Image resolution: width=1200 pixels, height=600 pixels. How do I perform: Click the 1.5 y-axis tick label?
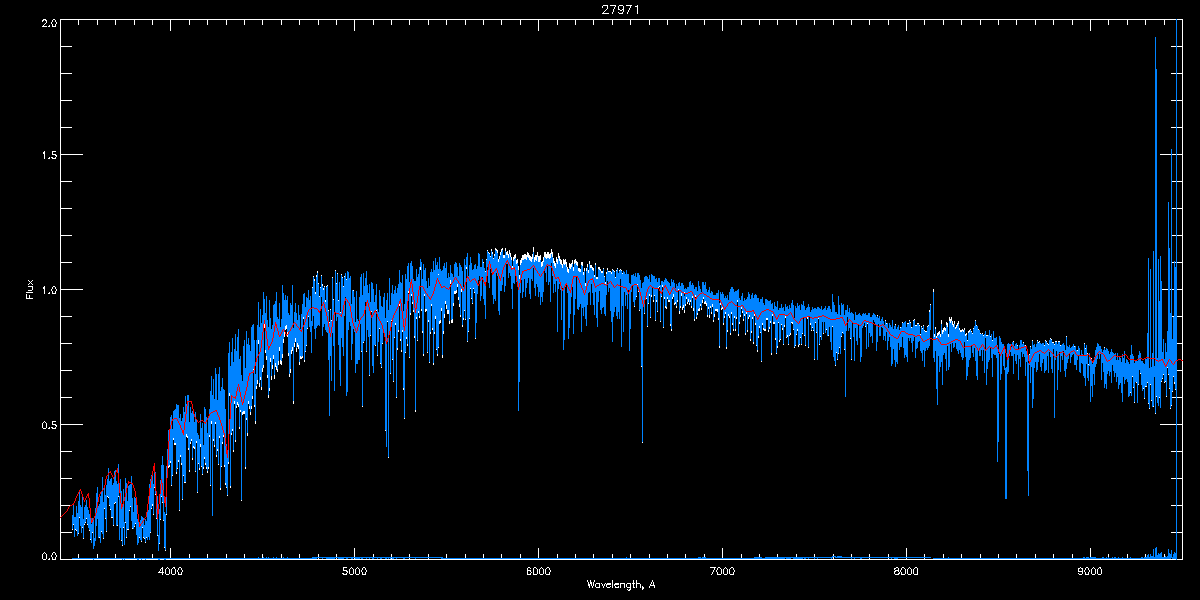(x=50, y=156)
